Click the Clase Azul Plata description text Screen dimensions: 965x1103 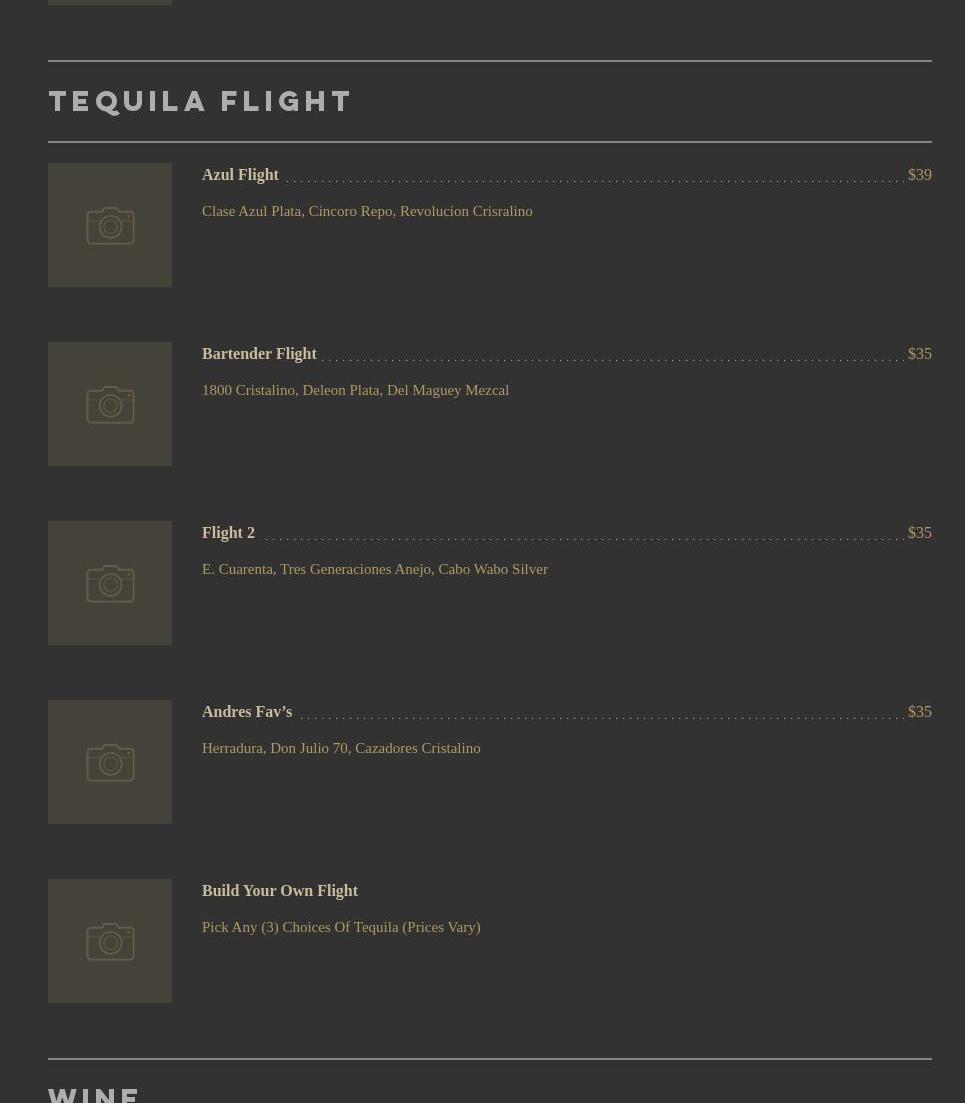tap(367, 211)
